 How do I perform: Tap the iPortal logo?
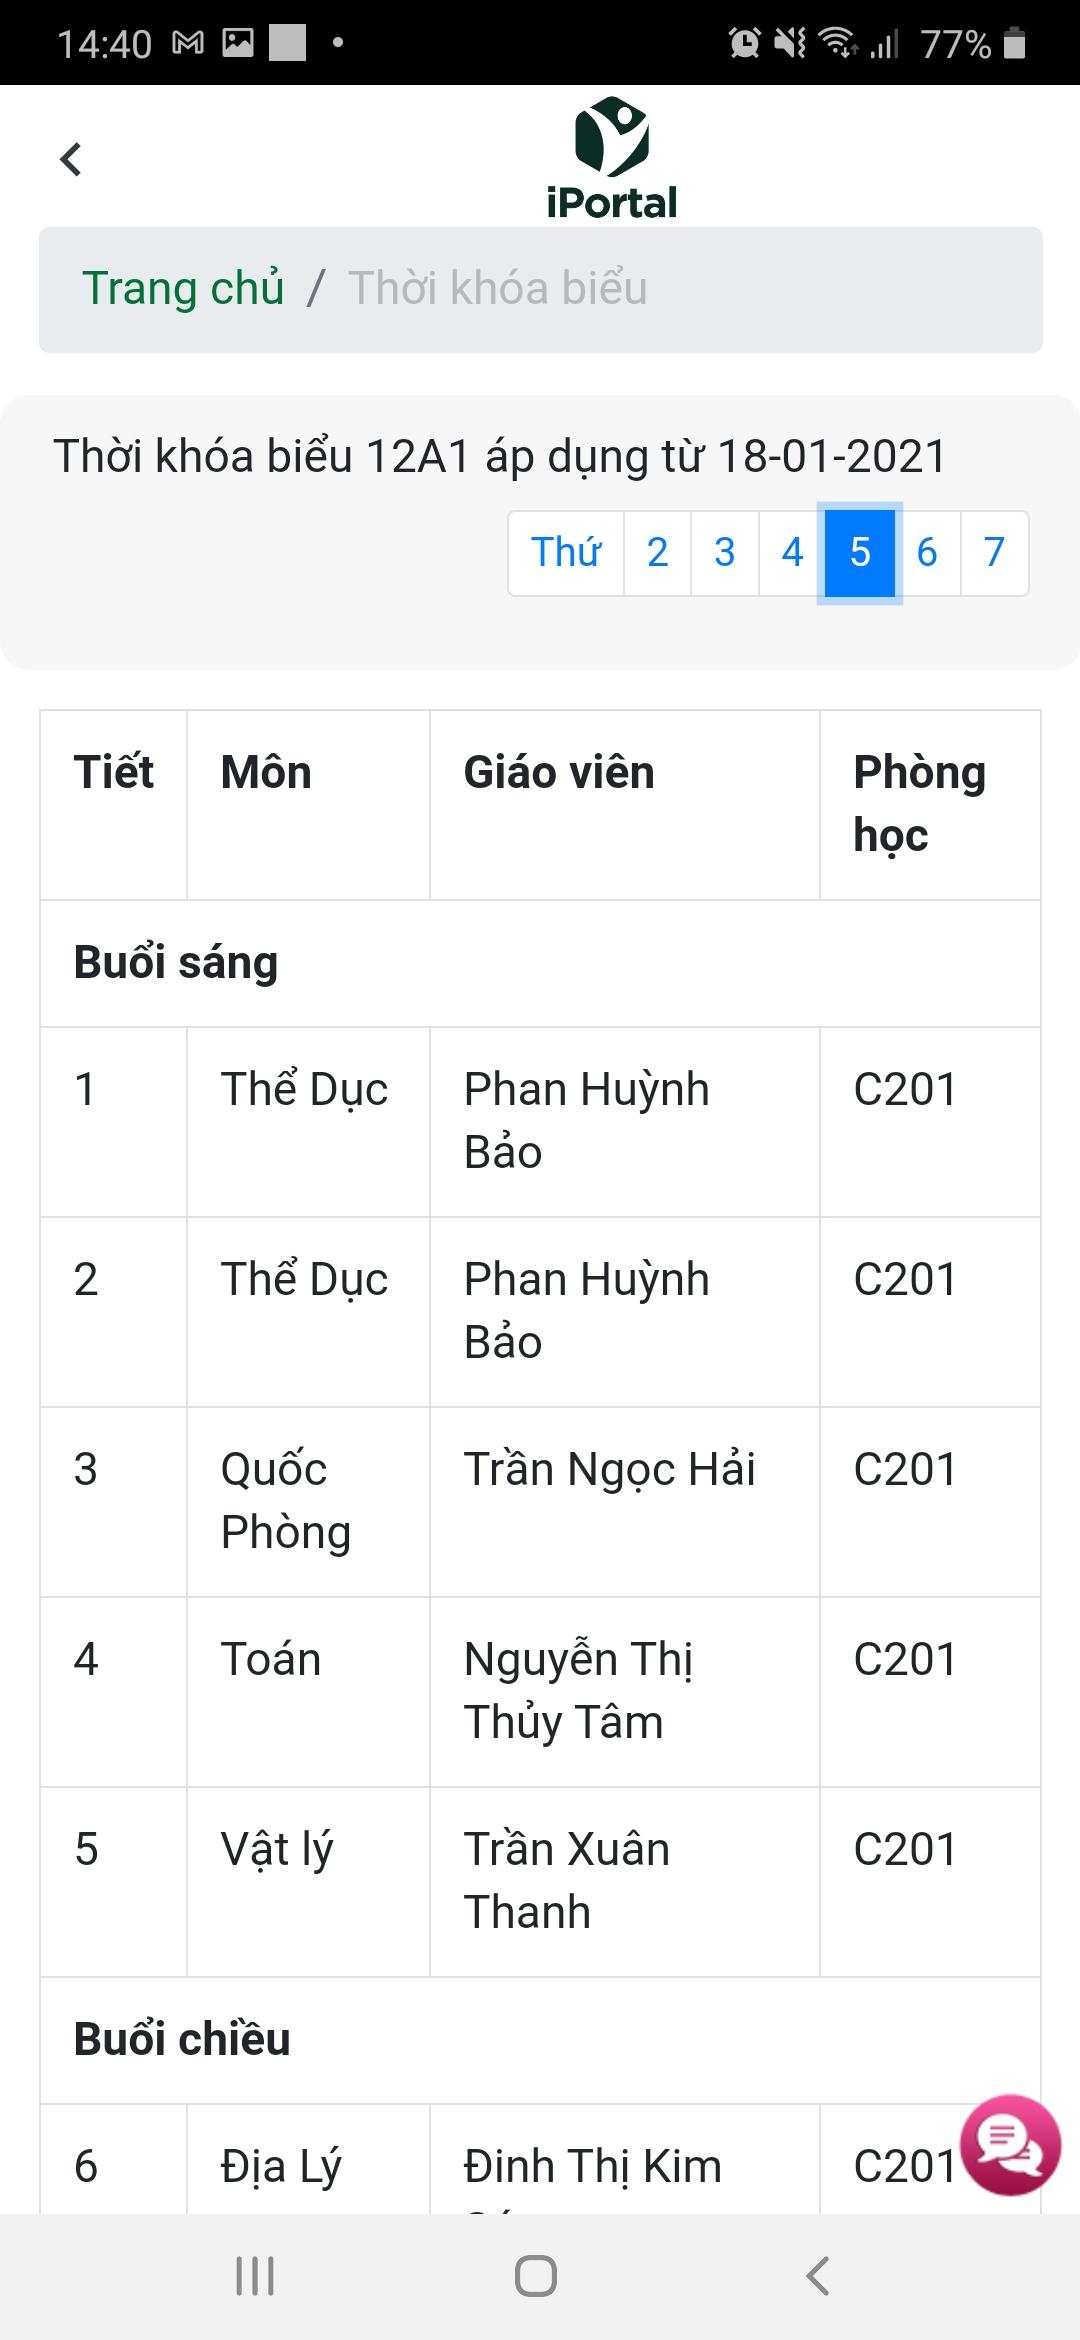pos(611,158)
